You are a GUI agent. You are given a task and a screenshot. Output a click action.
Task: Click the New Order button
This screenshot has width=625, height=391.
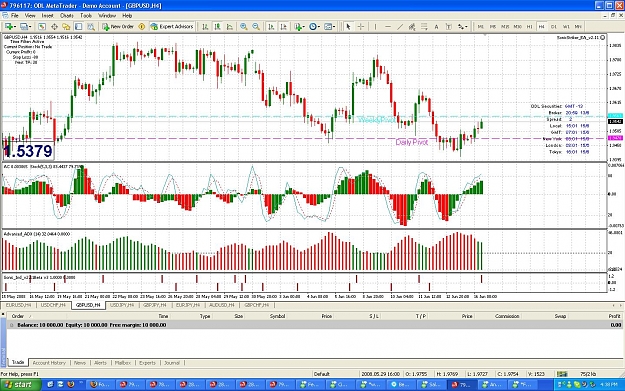tap(118, 26)
